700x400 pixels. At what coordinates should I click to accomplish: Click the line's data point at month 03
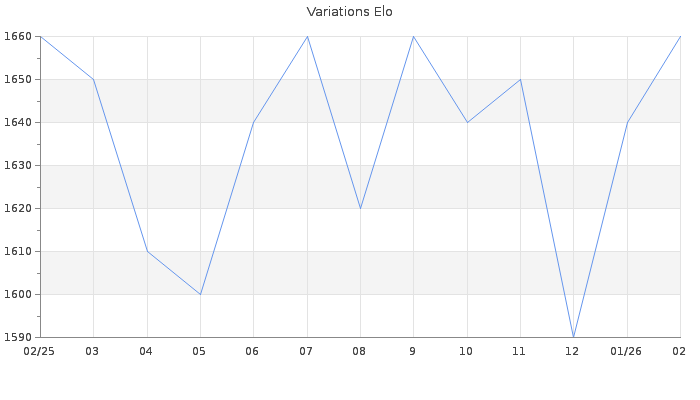(93, 79)
